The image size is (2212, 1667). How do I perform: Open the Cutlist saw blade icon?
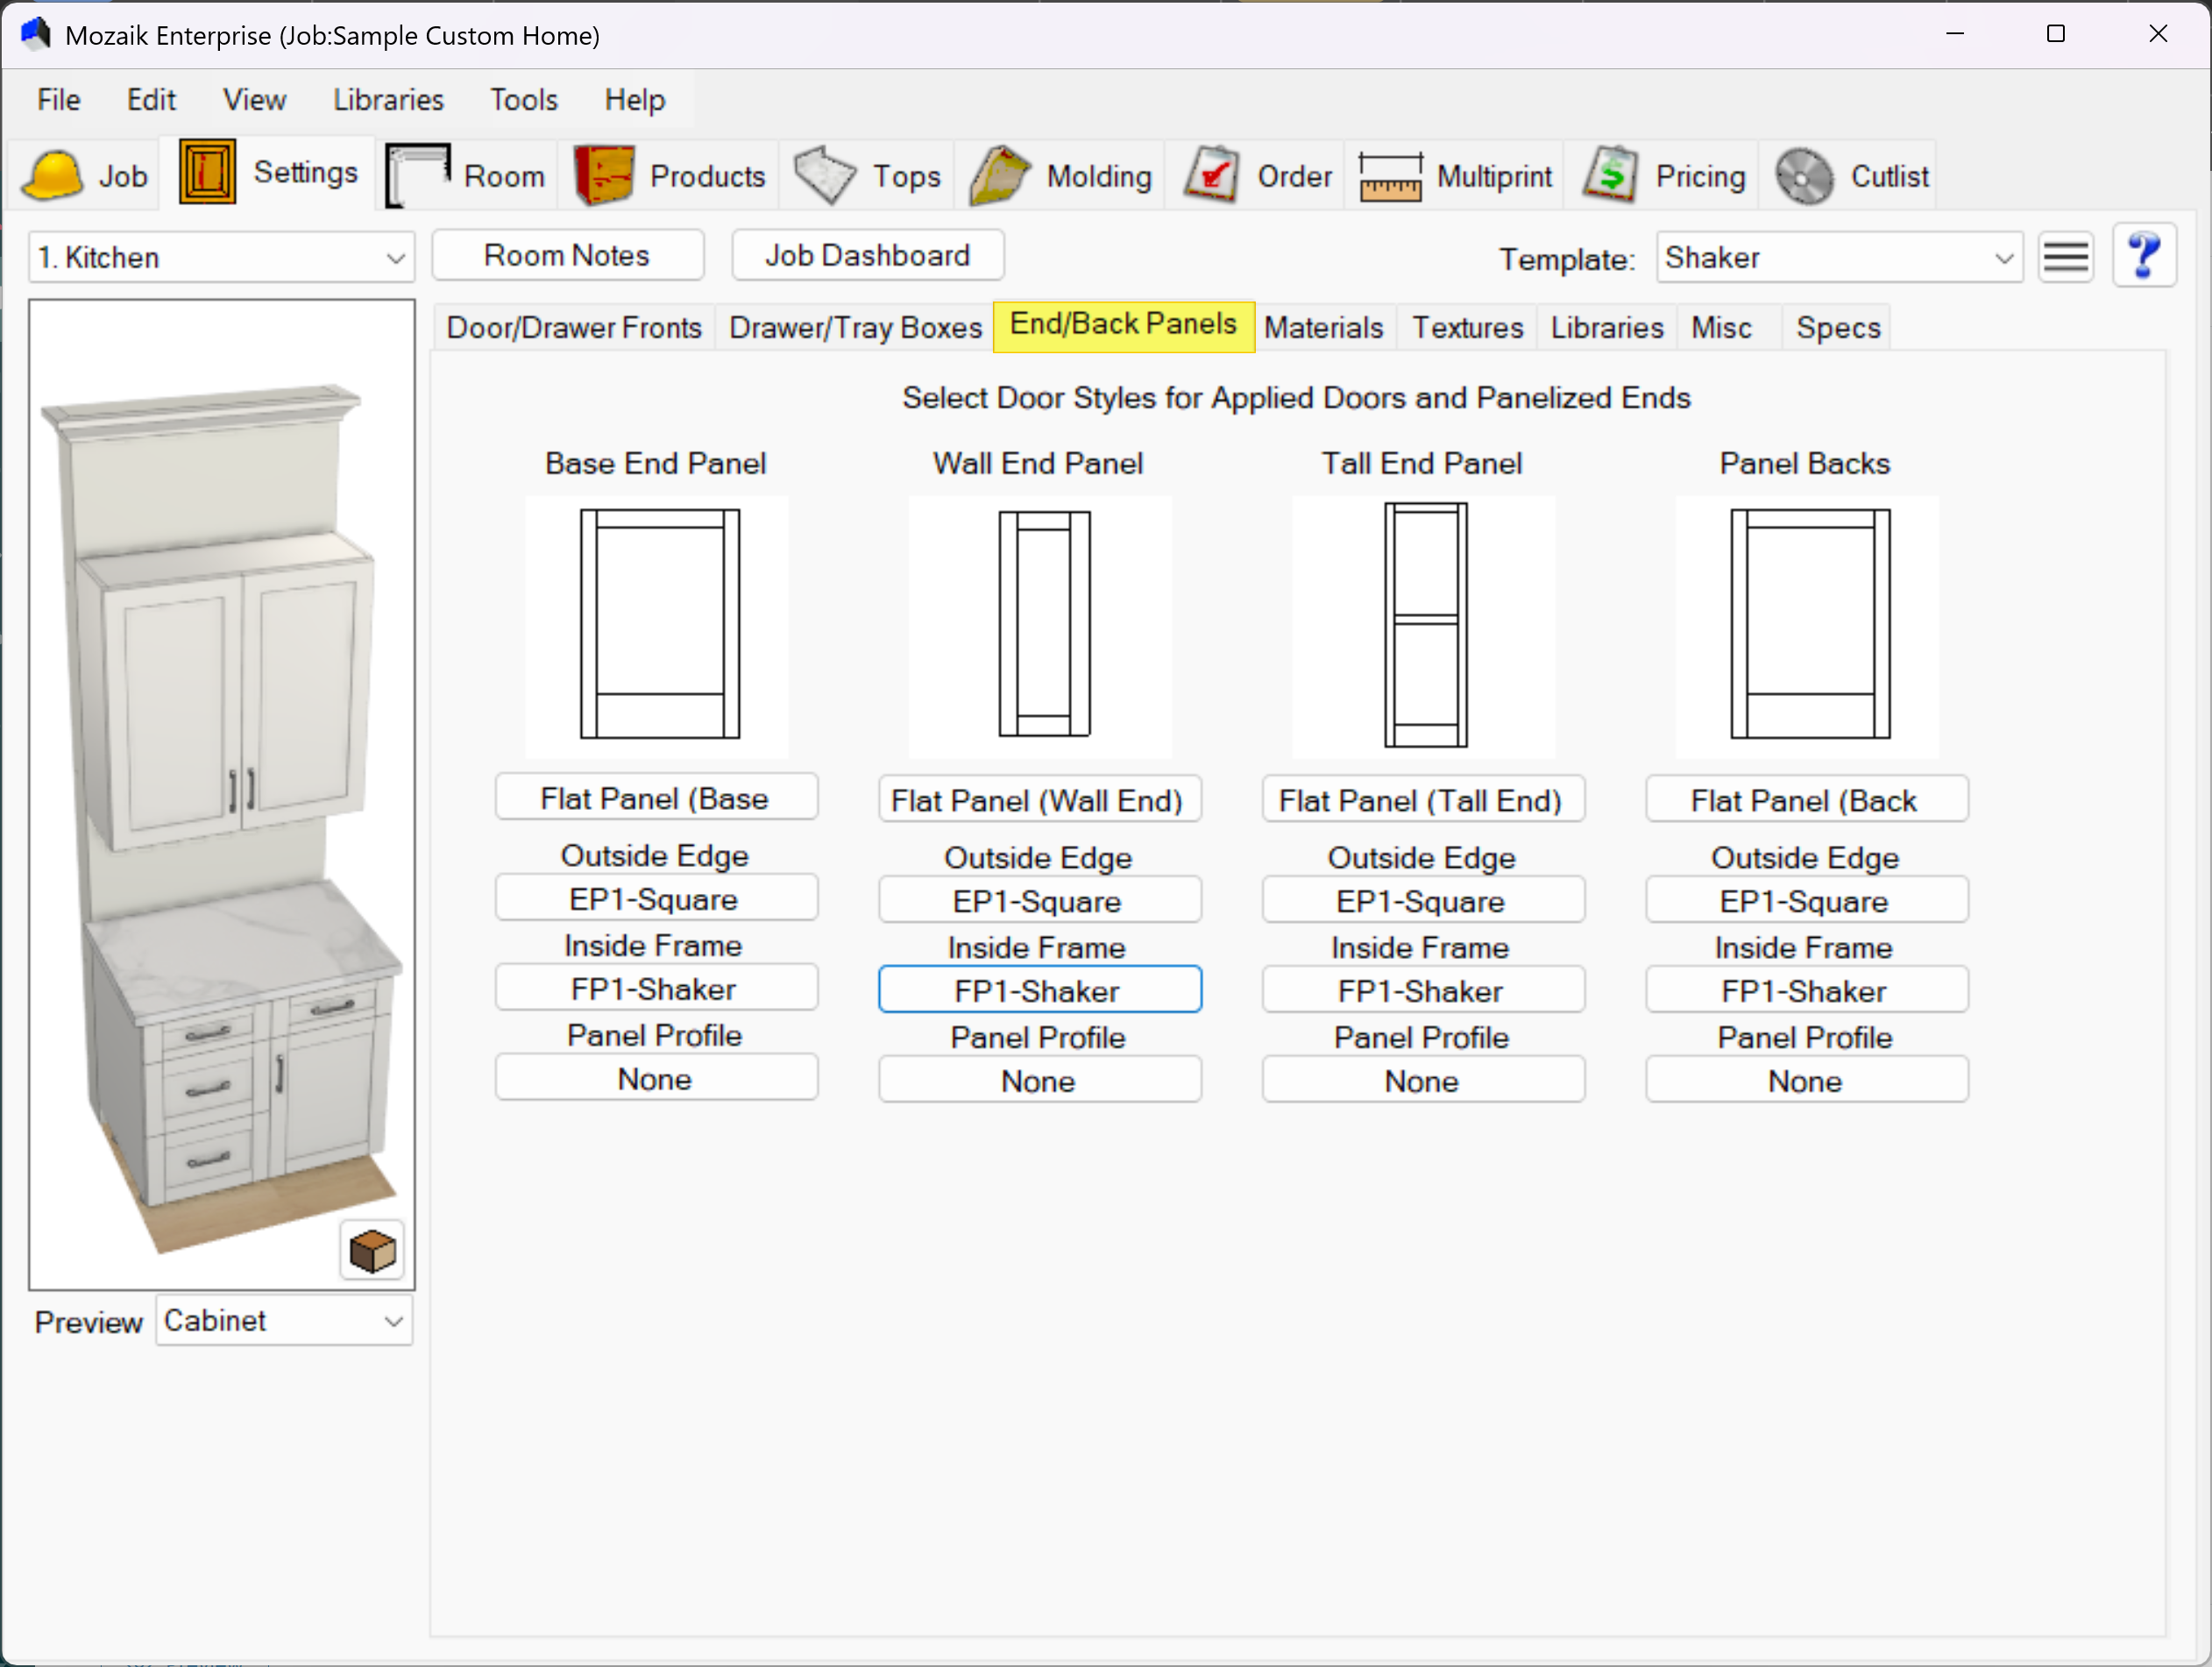1804,176
